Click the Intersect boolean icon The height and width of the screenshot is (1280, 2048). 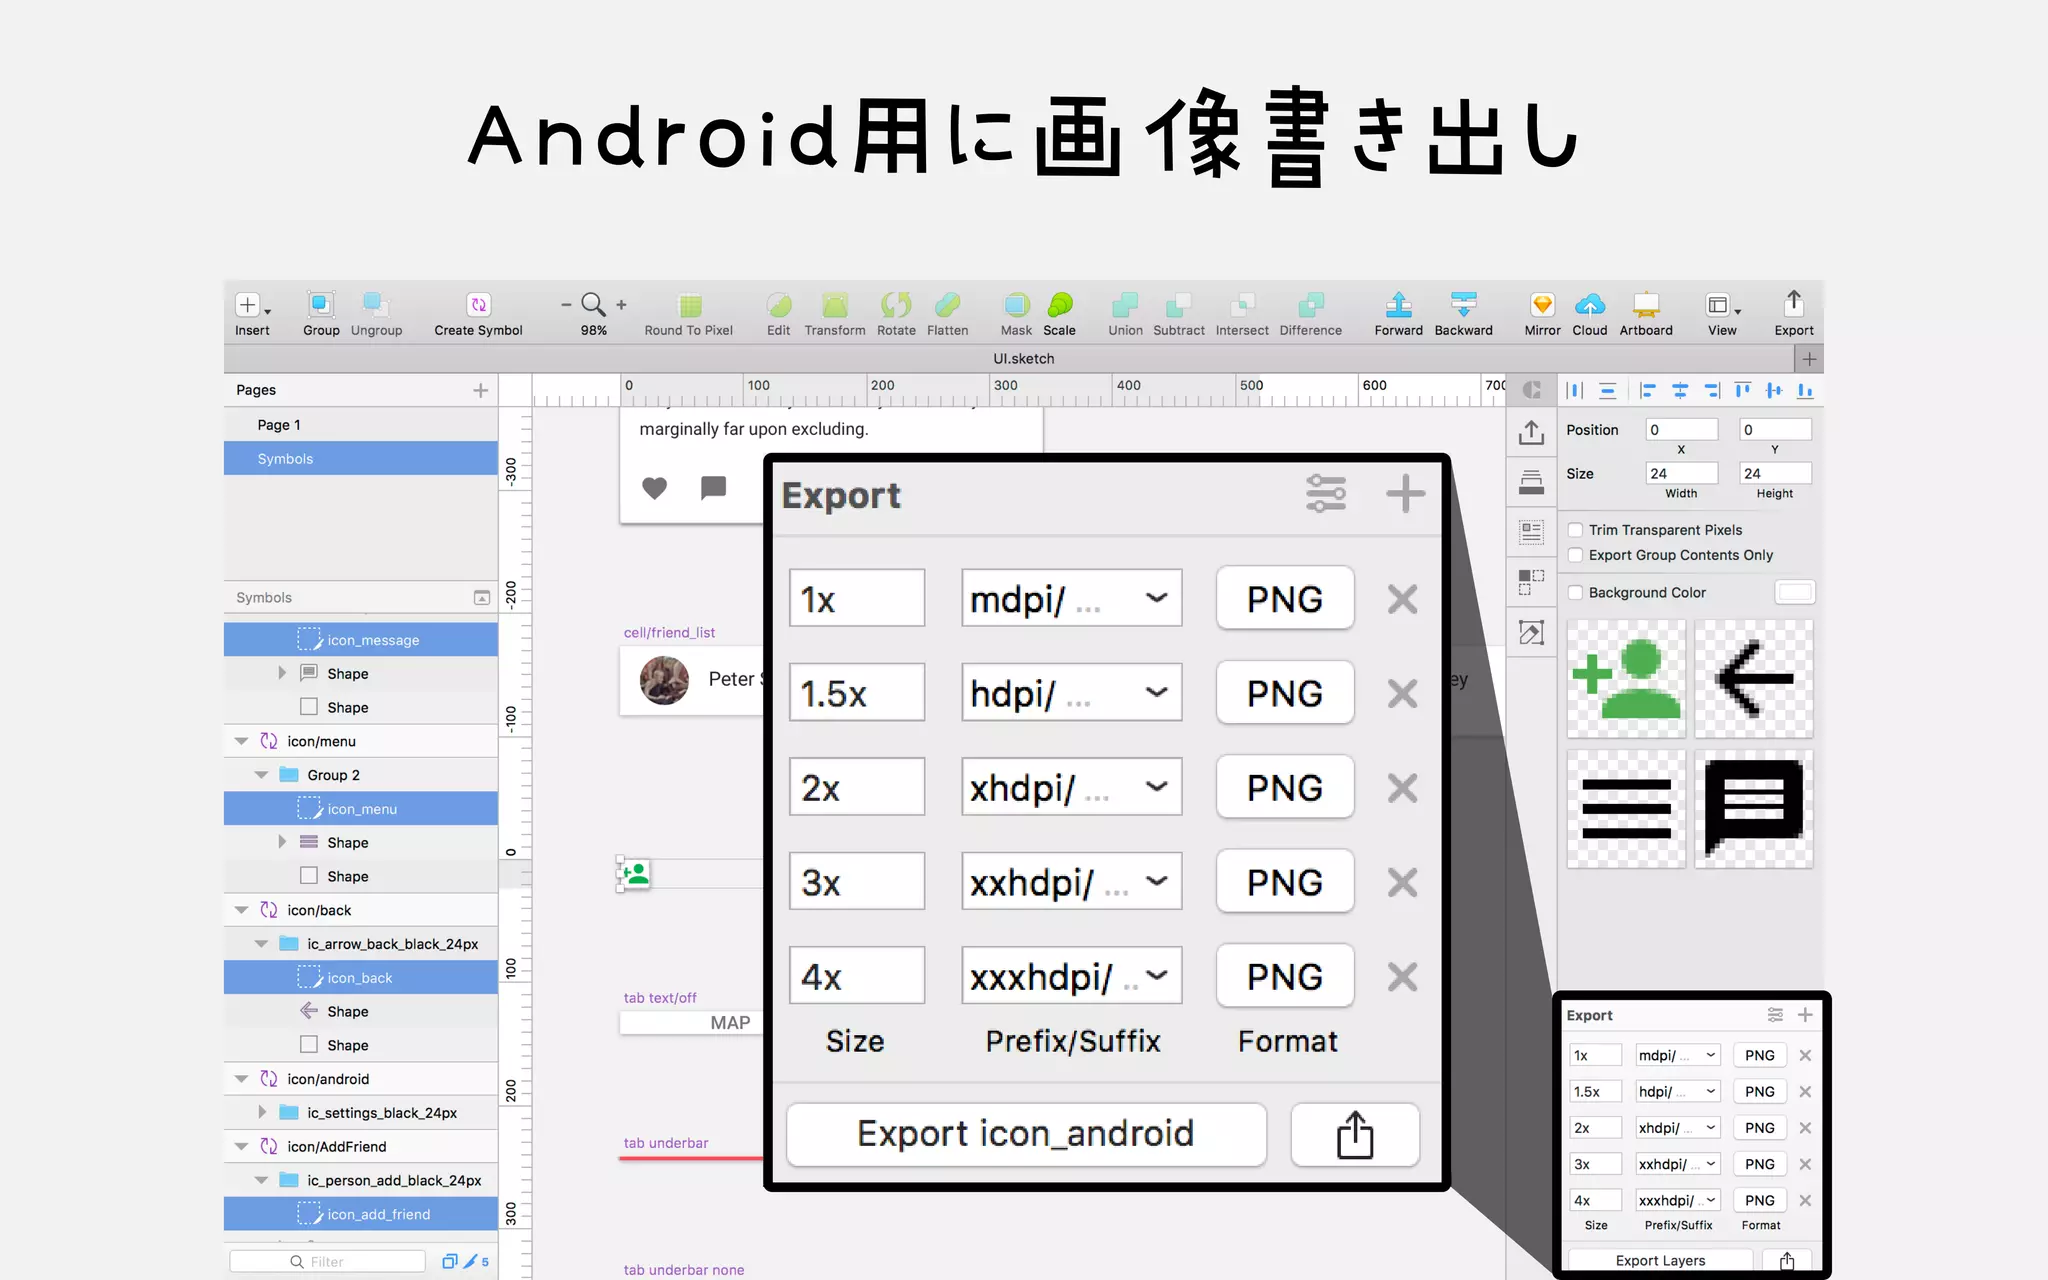[x=1242, y=304]
